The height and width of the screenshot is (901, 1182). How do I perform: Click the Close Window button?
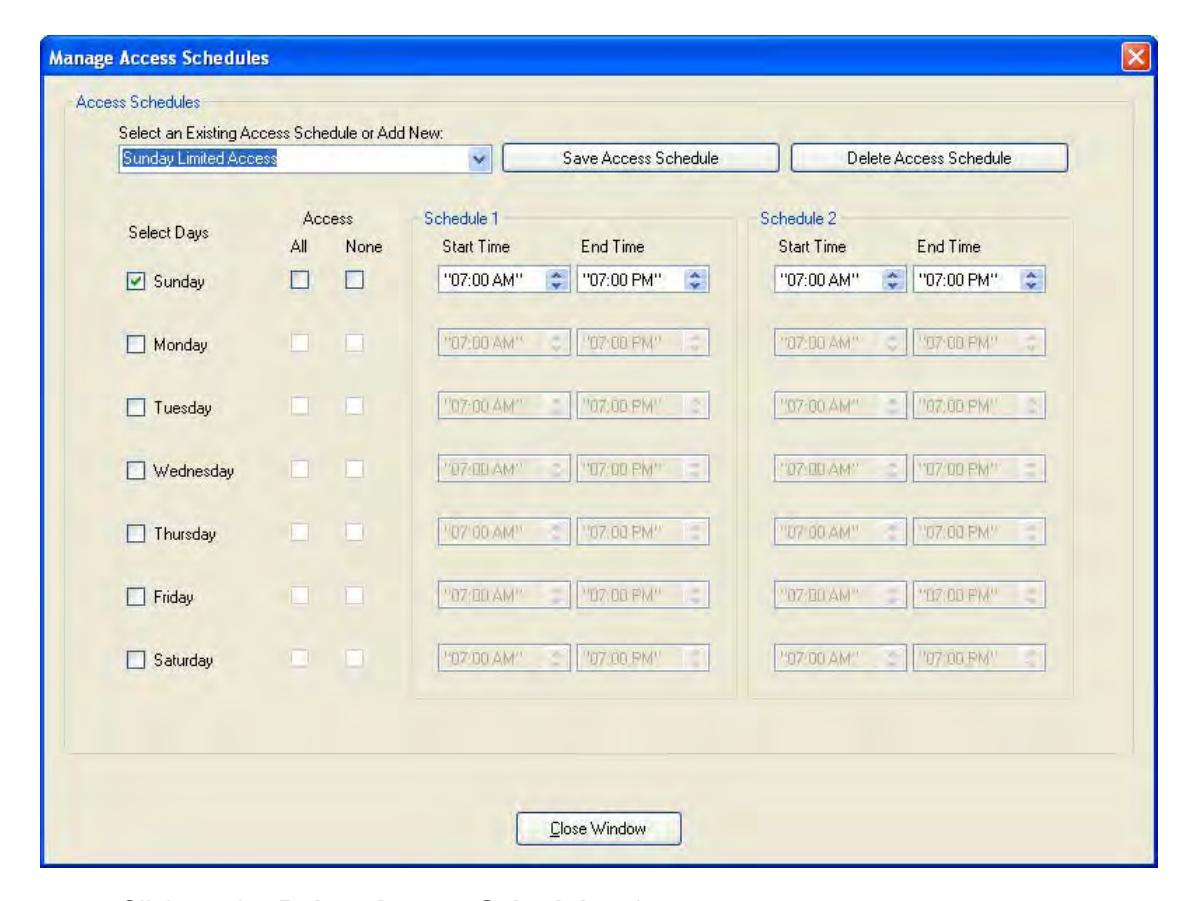pyautogui.click(x=598, y=829)
